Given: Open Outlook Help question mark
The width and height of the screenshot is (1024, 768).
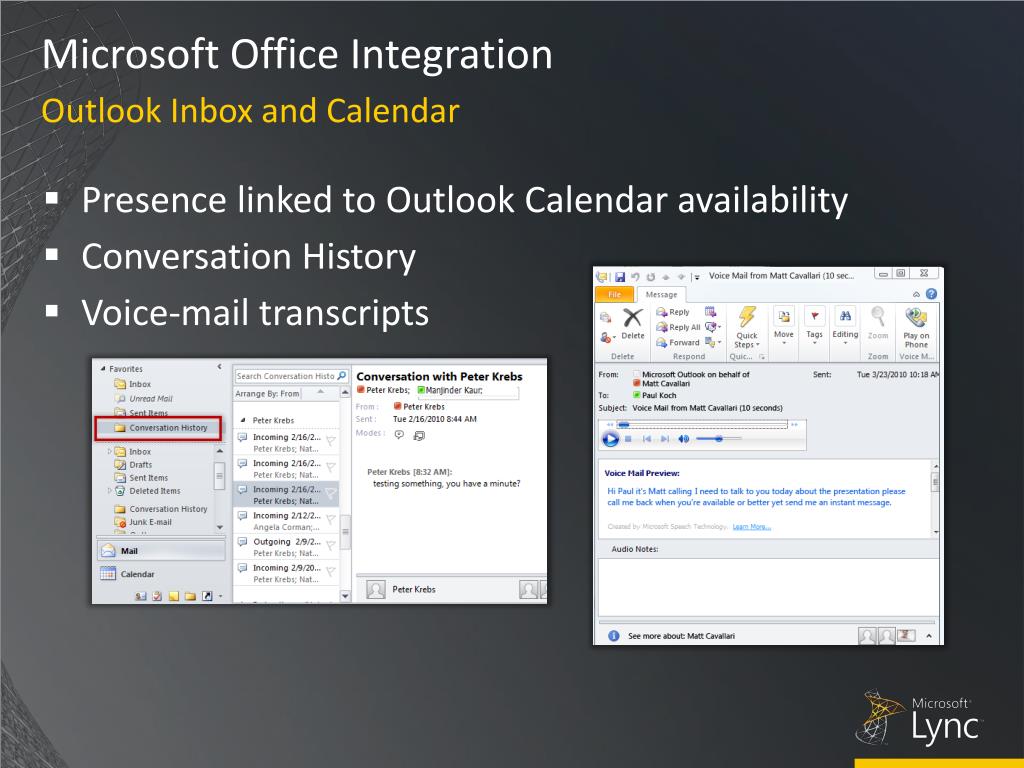Looking at the screenshot, I should tap(931, 294).
